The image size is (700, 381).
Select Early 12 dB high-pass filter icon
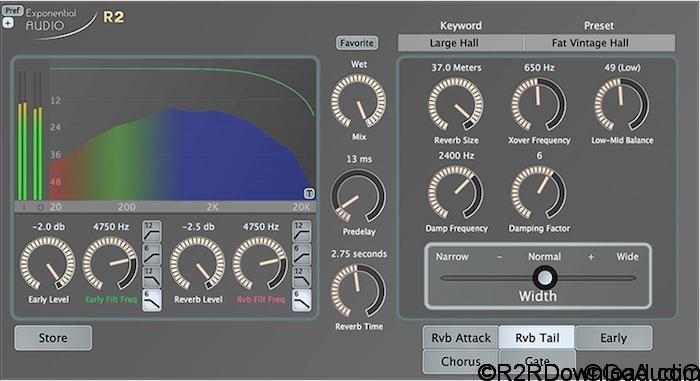pyautogui.click(x=152, y=230)
